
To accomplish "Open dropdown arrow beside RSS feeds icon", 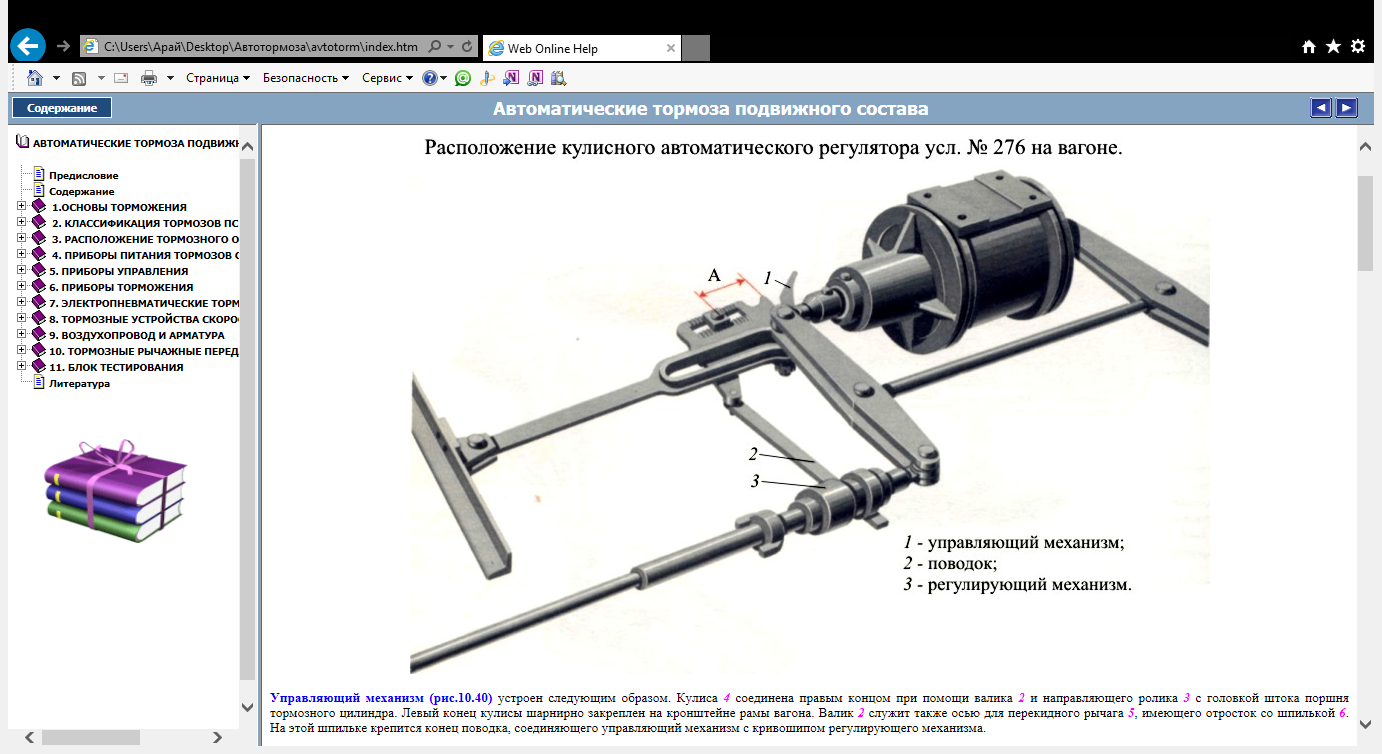I will click(101, 78).
